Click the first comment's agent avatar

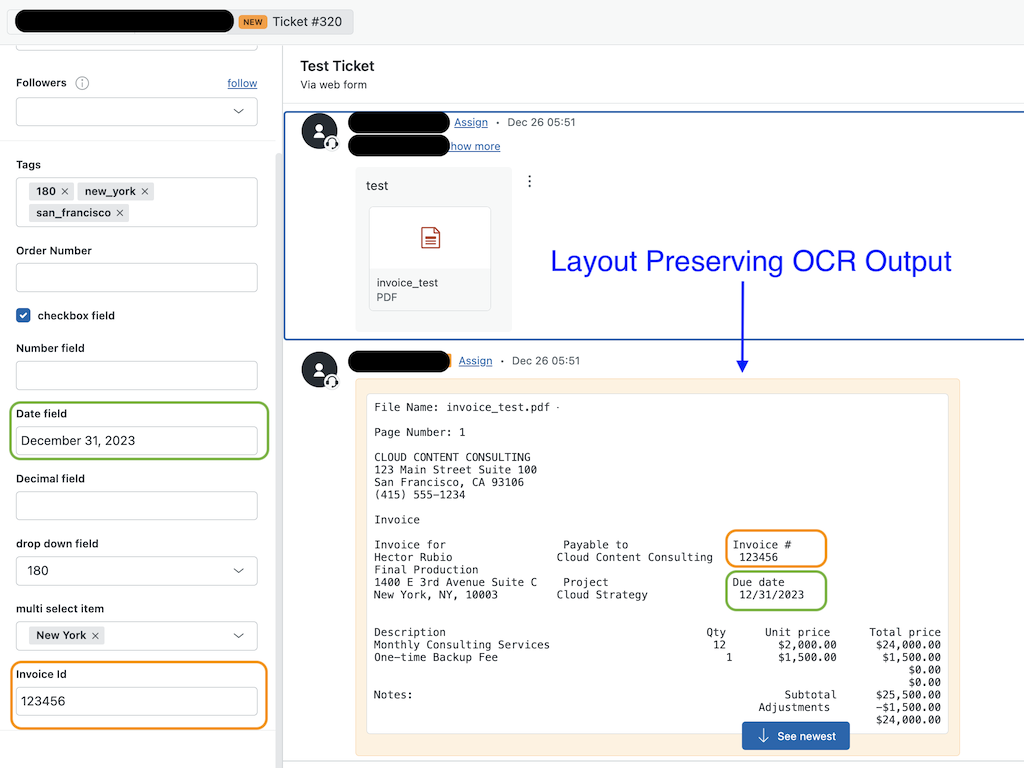319,132
